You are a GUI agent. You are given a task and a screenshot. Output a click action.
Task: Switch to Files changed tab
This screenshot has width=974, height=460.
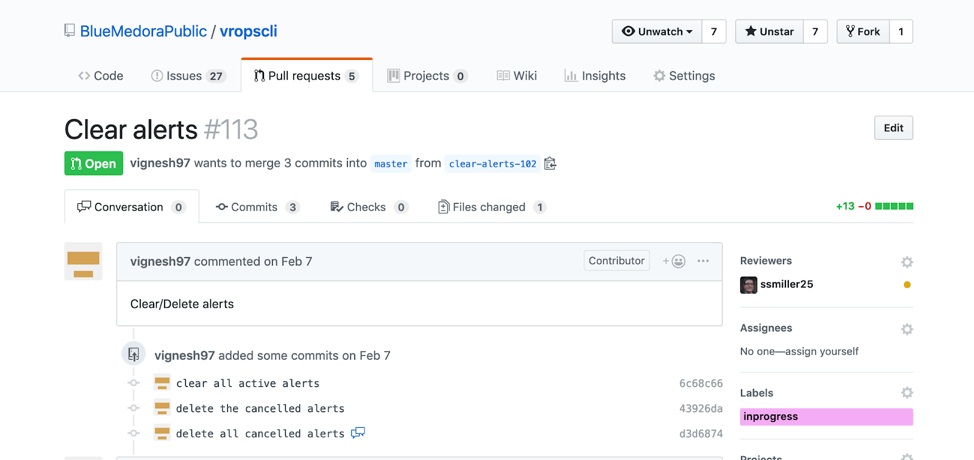click(493, 207)
